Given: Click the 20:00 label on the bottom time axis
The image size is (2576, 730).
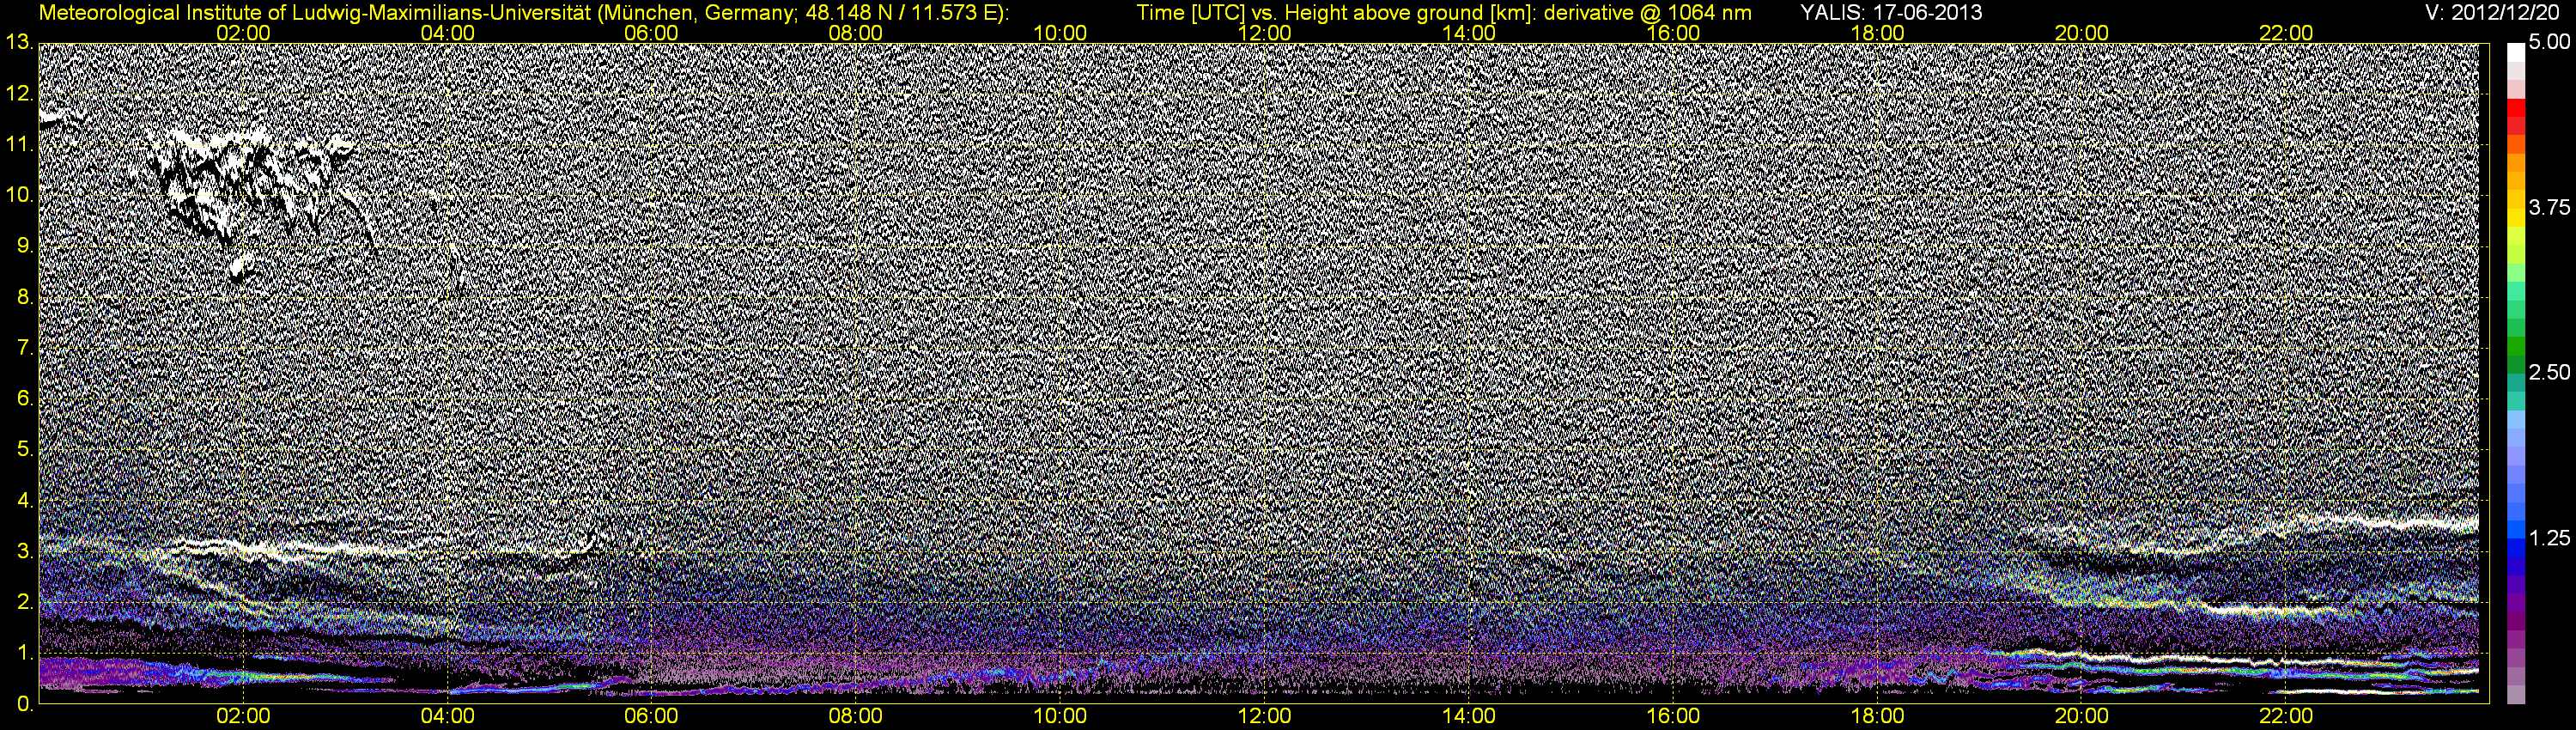Looking at the screenshot, I should [2082, 717].
